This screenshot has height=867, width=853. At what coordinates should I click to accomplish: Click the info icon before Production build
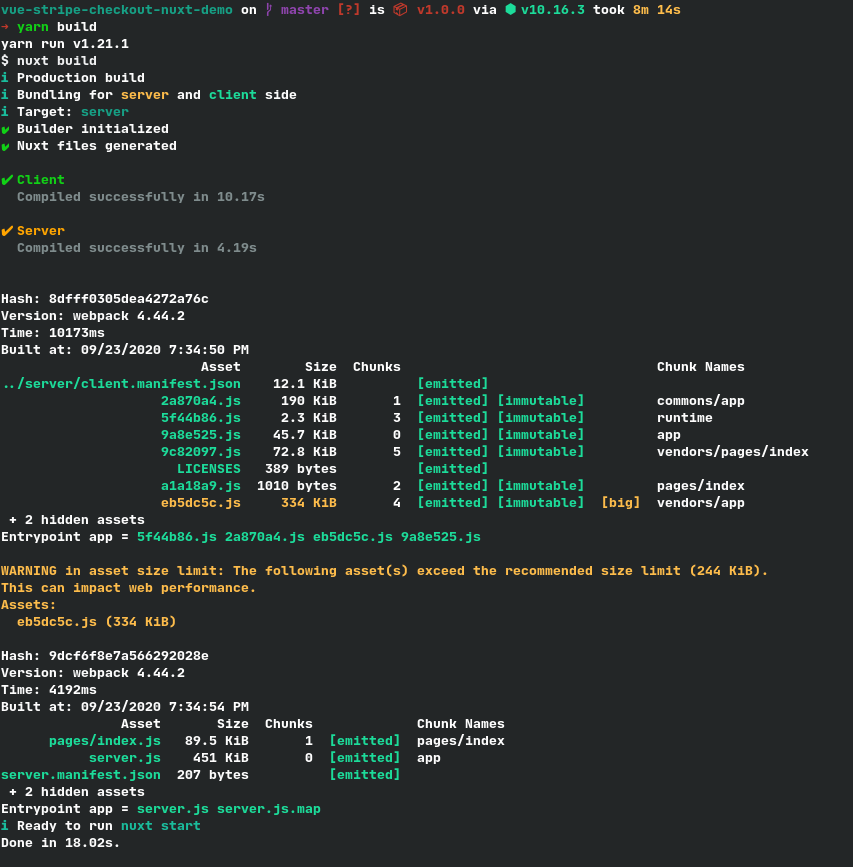tap(4, 77)
